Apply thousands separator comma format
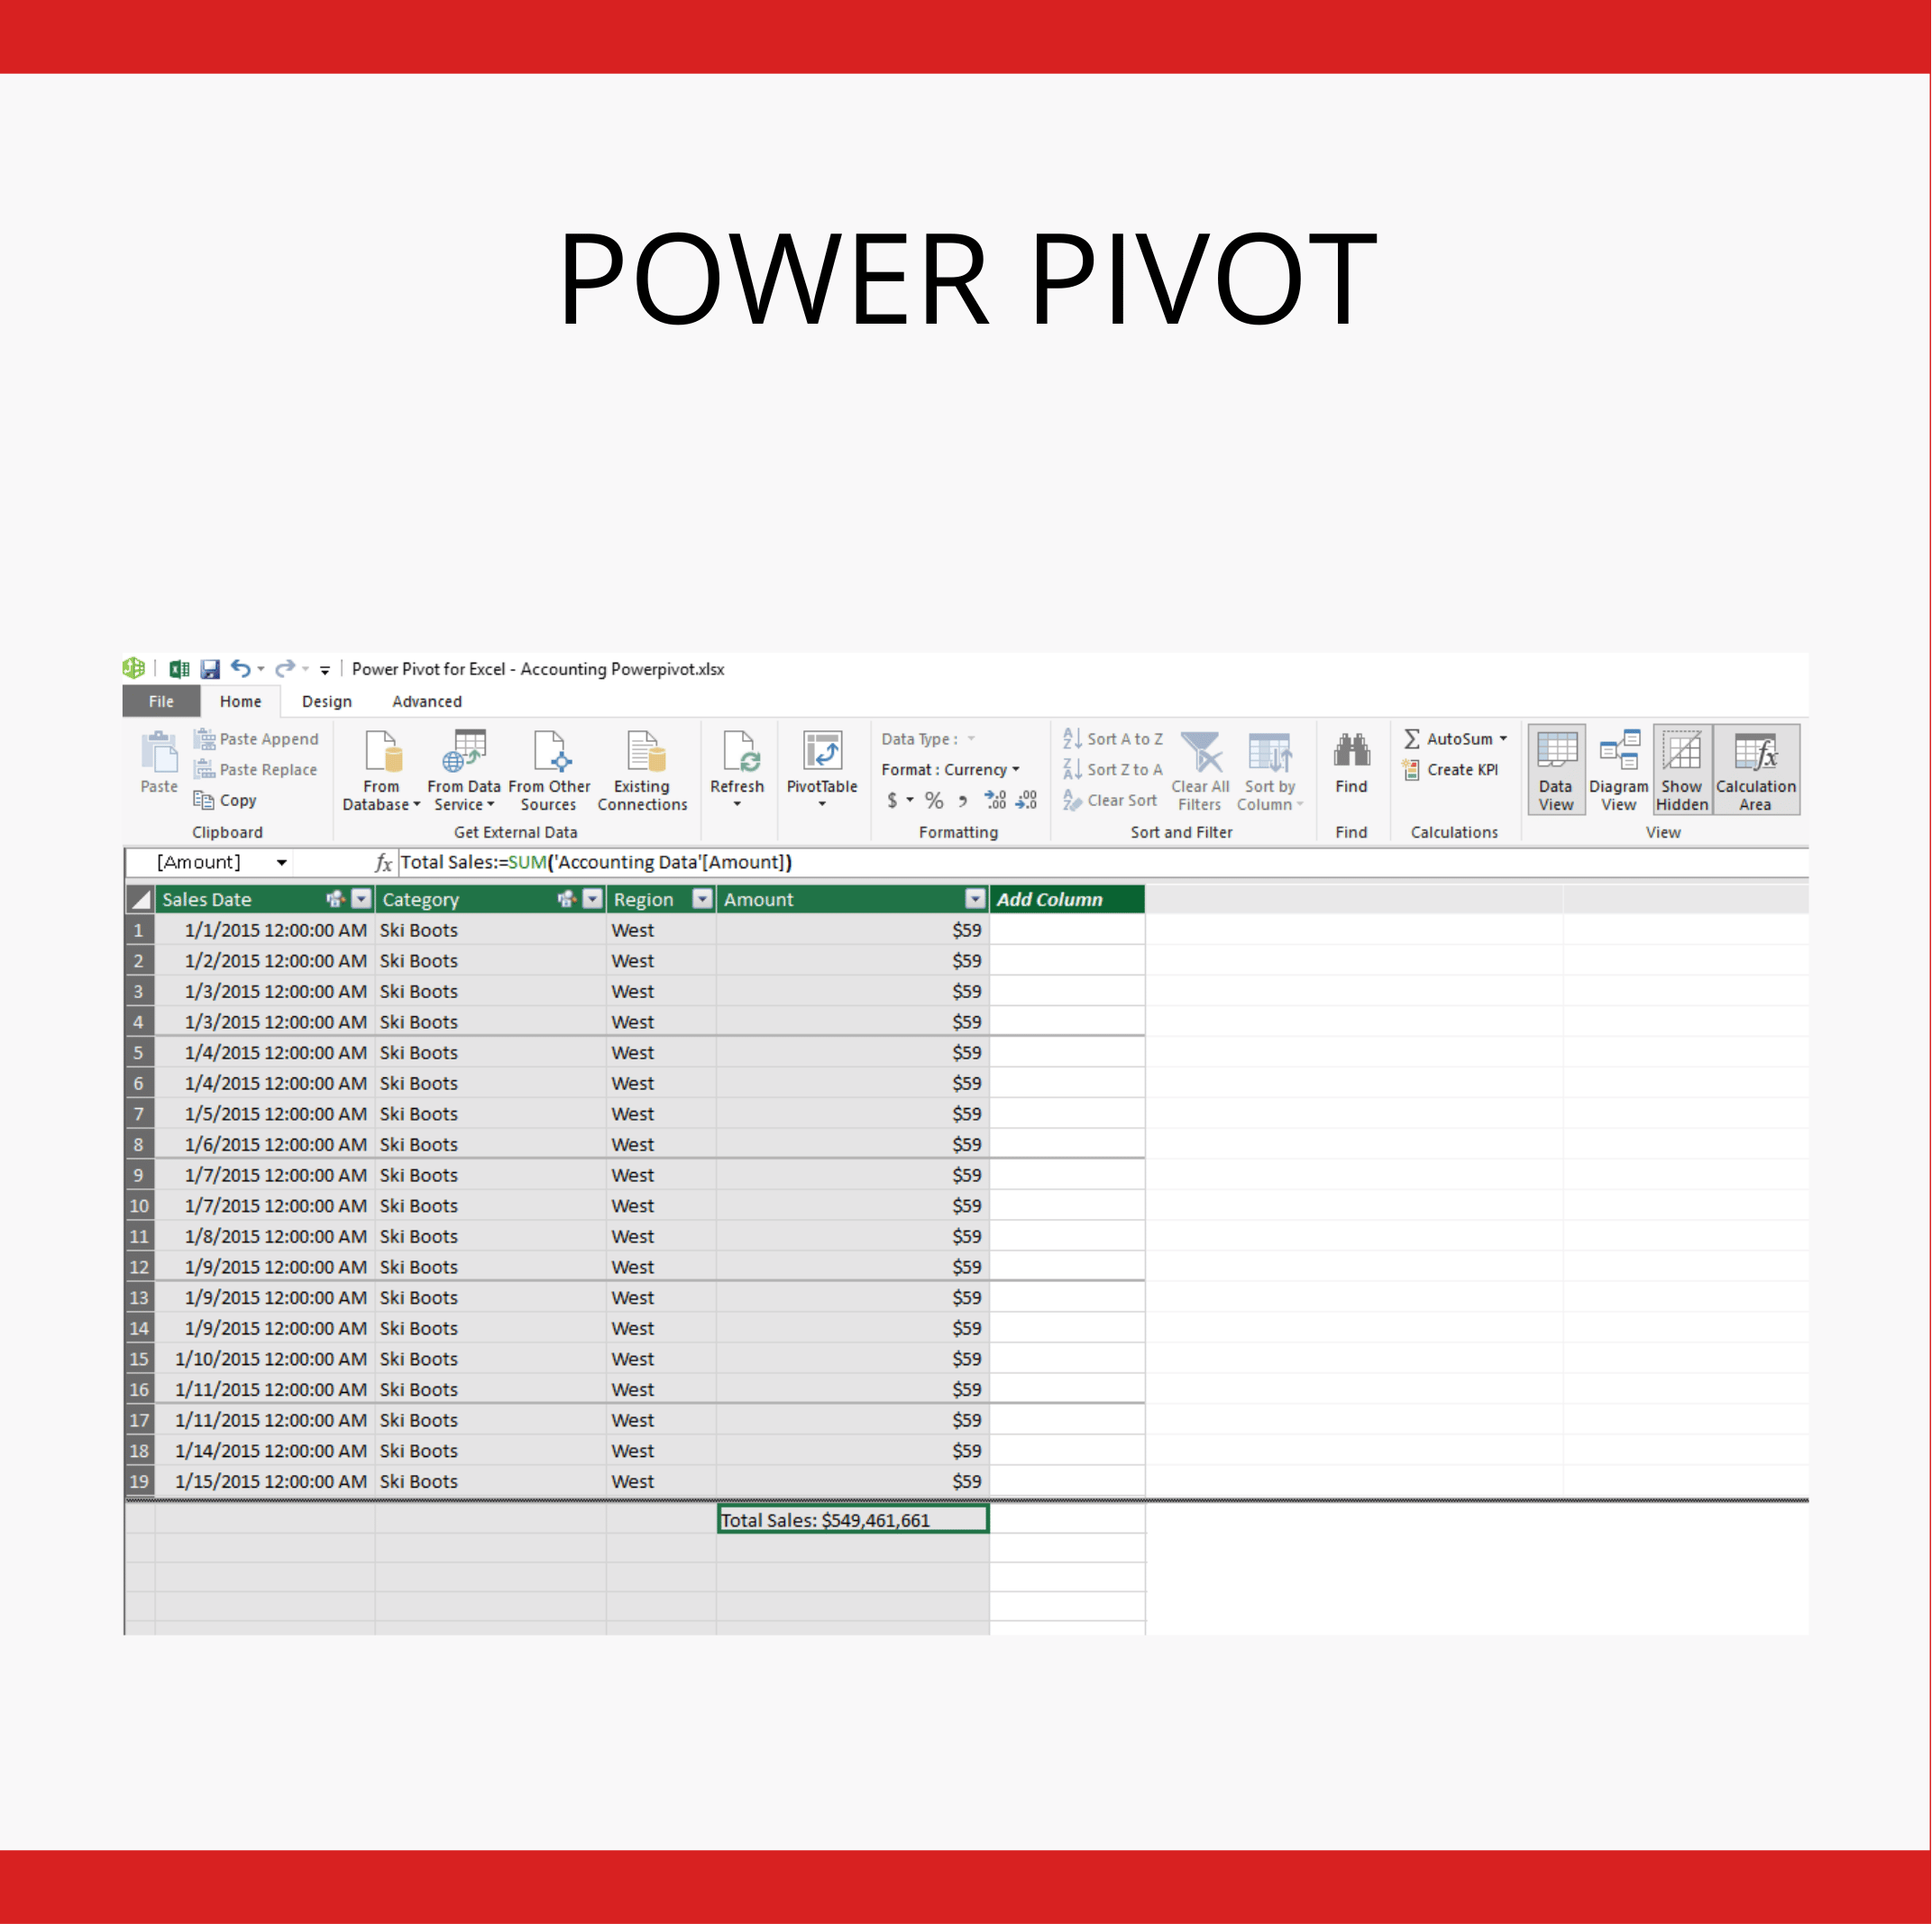The width and height of the screenshot is (1932, 1924). pyautogui.click(x=962, y=801)
